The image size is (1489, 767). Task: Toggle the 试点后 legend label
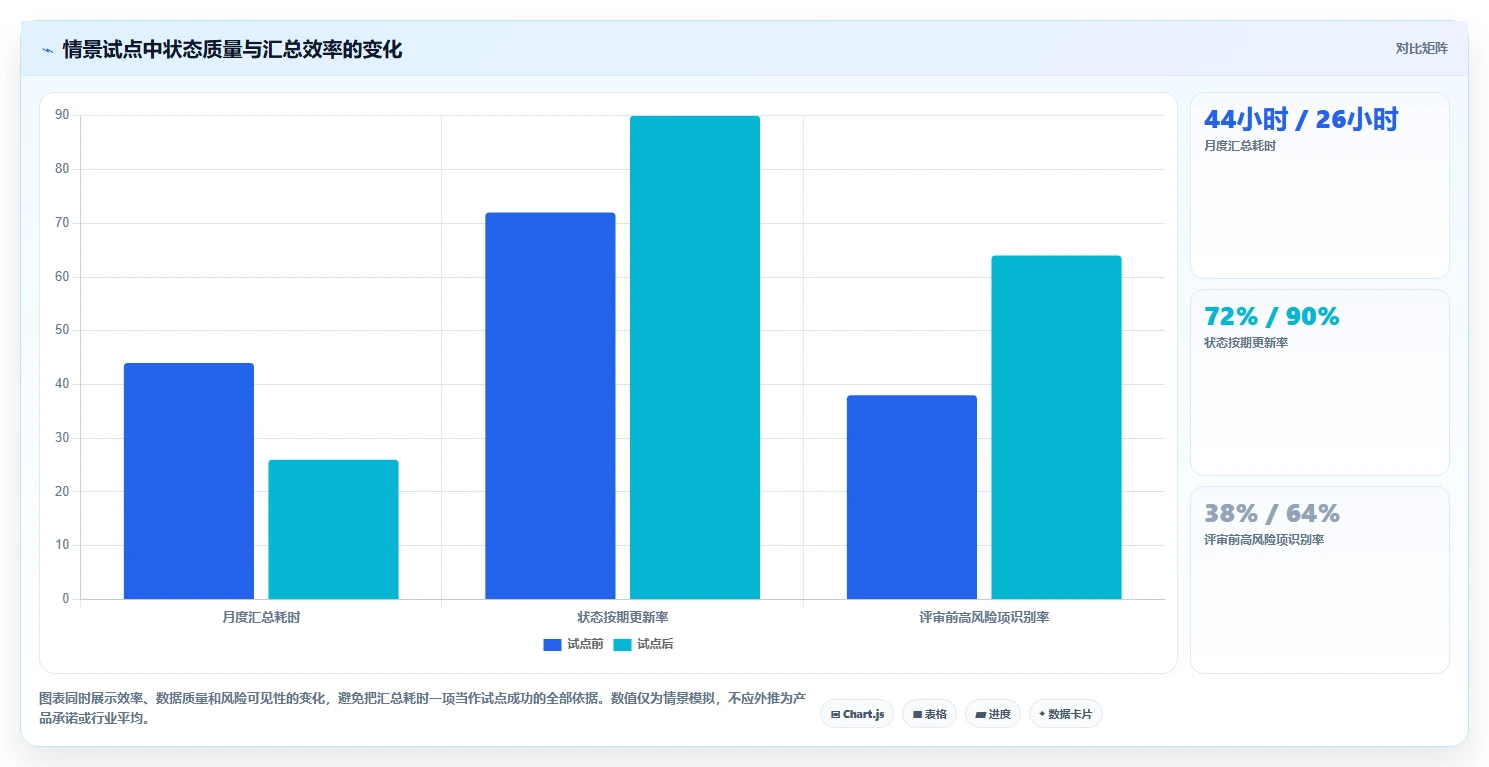click(x=655, y=644)
